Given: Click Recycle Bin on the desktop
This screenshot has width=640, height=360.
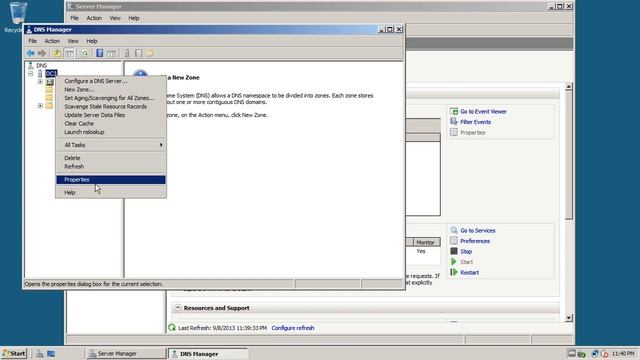Looking at the screenshot, I should (17, 16).
